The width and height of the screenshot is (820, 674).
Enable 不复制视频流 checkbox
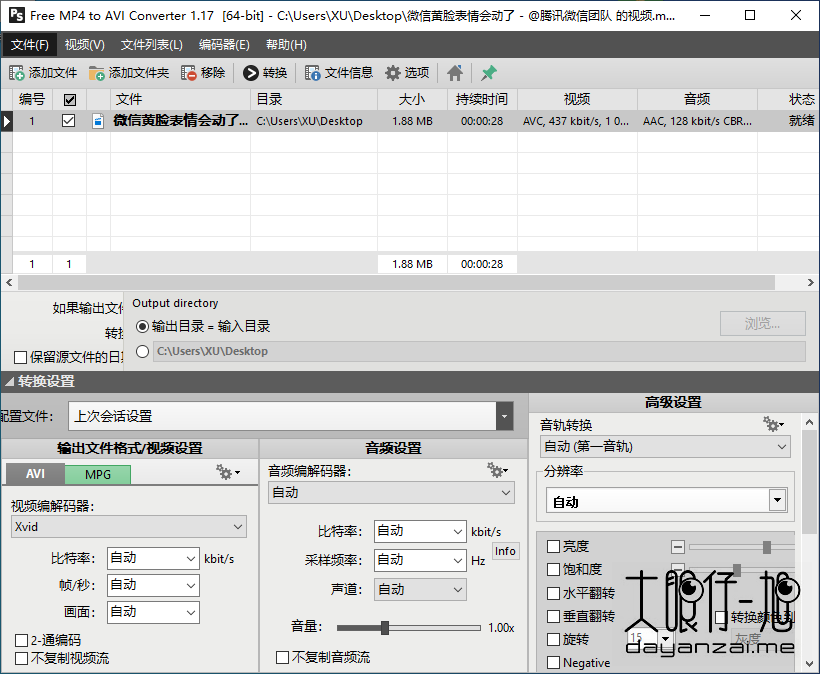(21, 658)
